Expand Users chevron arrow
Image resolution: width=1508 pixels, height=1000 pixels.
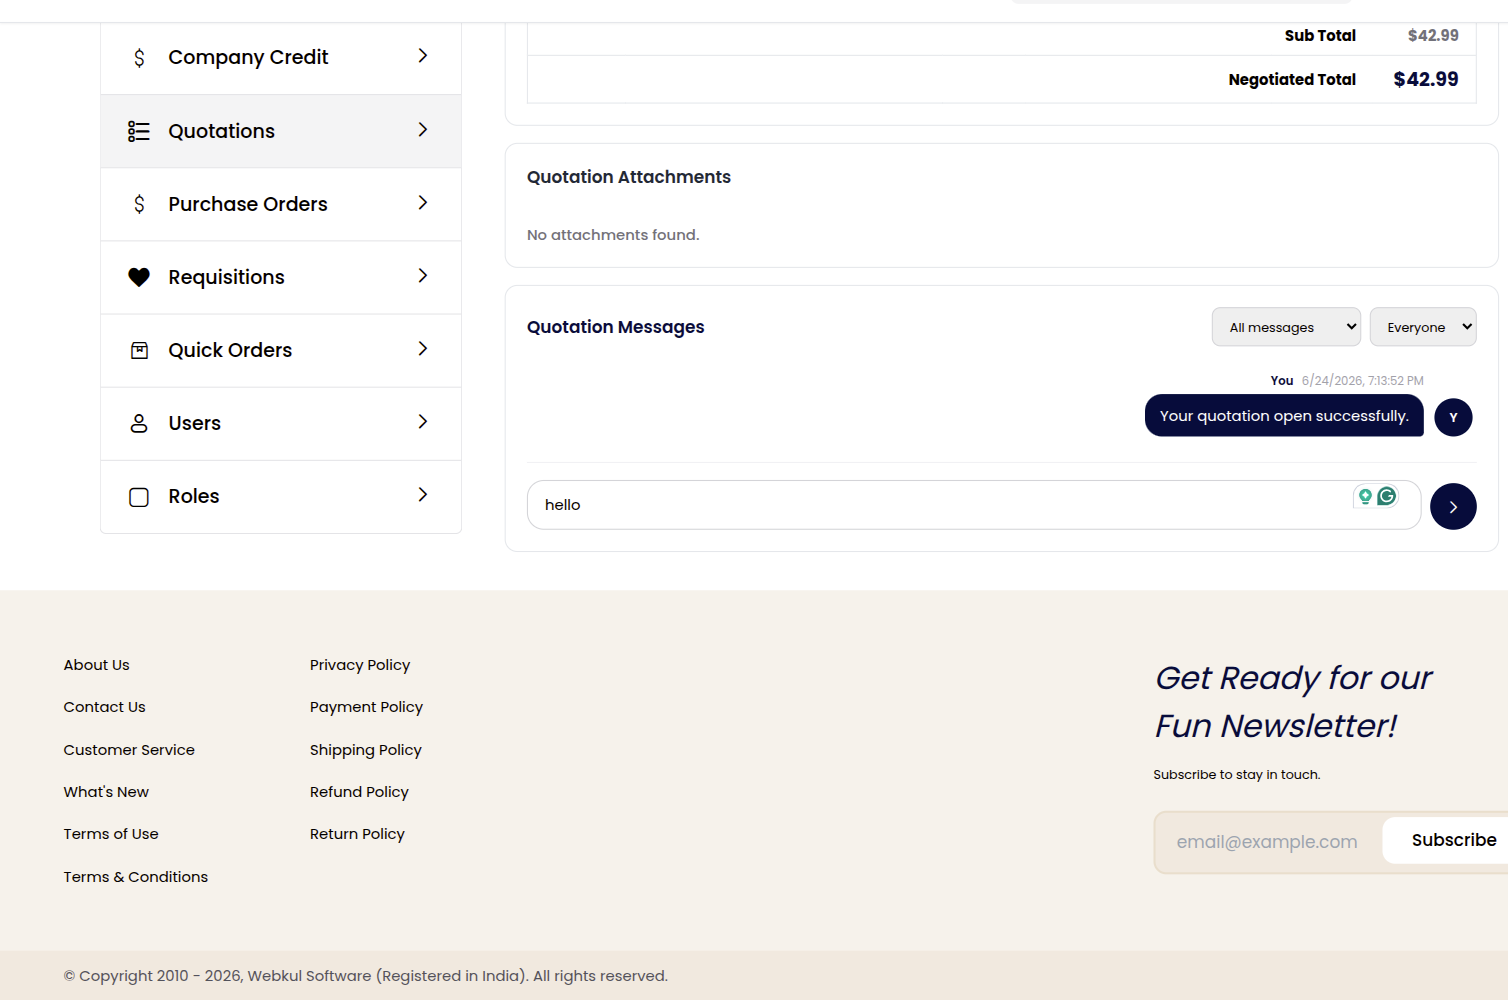pos(423,422)
